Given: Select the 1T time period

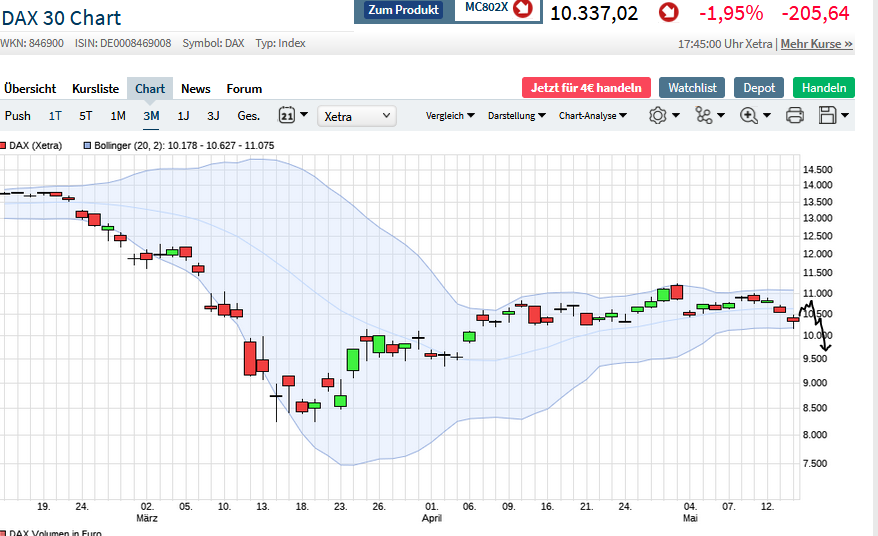Looking at the screenshot, I should tap(55, 116).
